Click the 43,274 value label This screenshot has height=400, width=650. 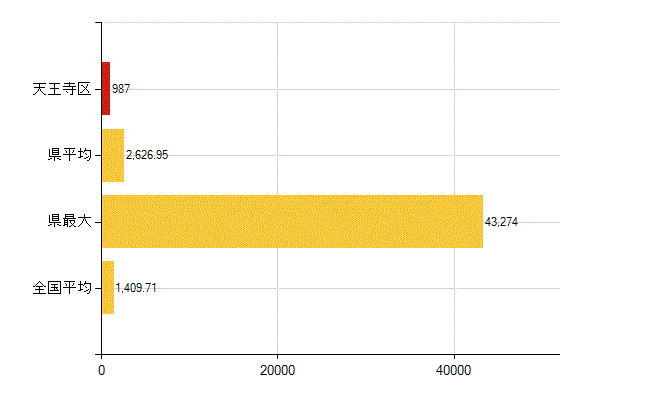(501, 221)
